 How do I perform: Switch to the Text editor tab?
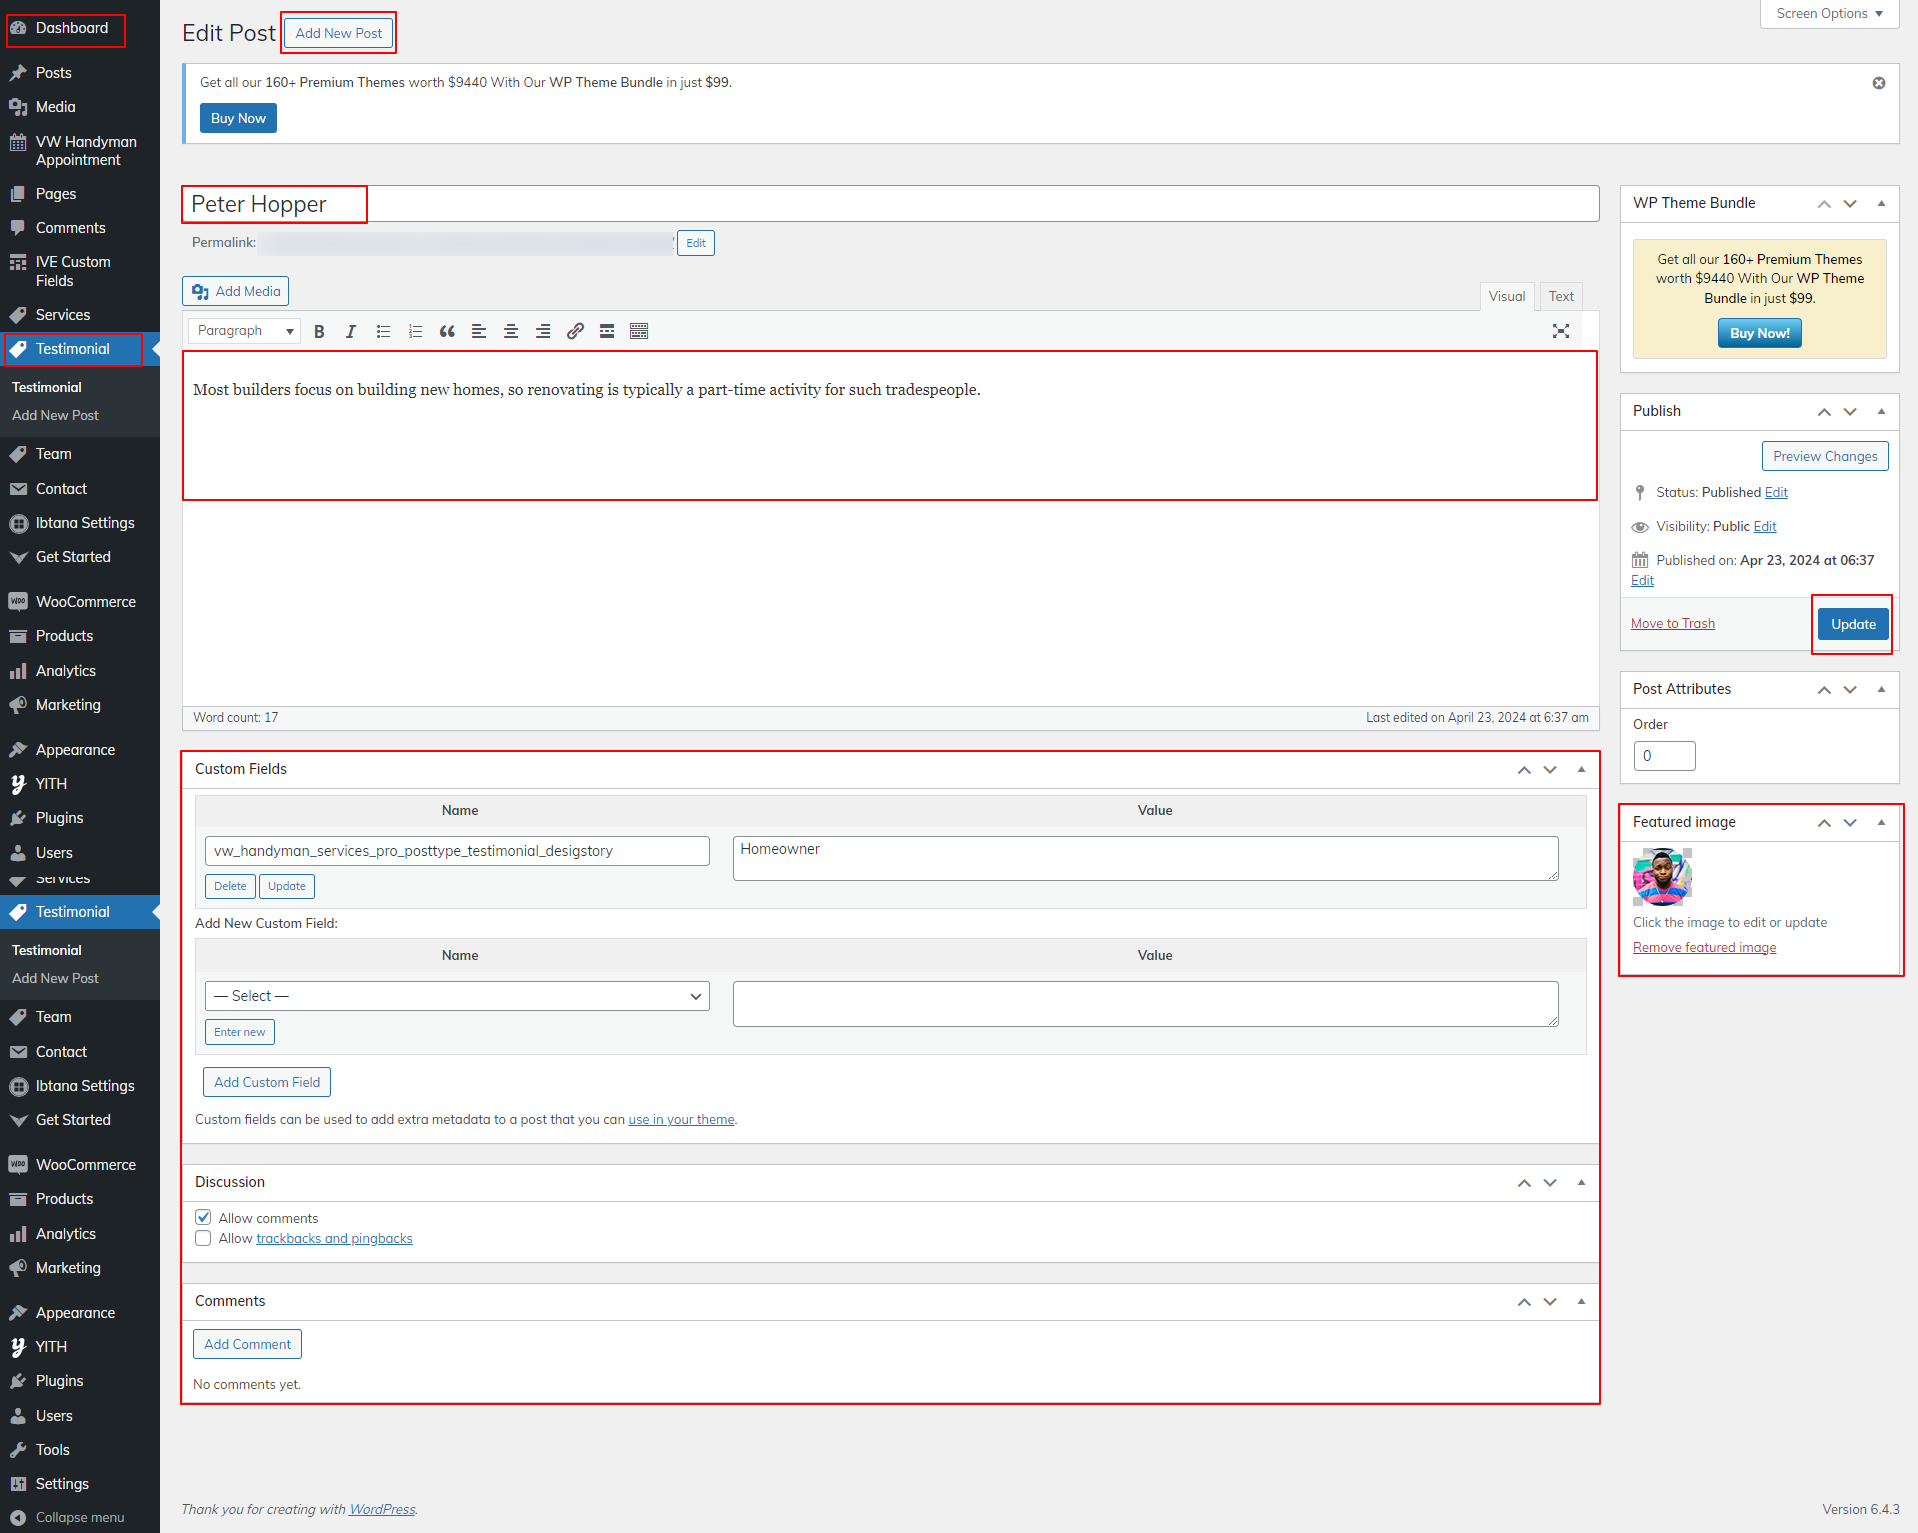coord(1560,296)
